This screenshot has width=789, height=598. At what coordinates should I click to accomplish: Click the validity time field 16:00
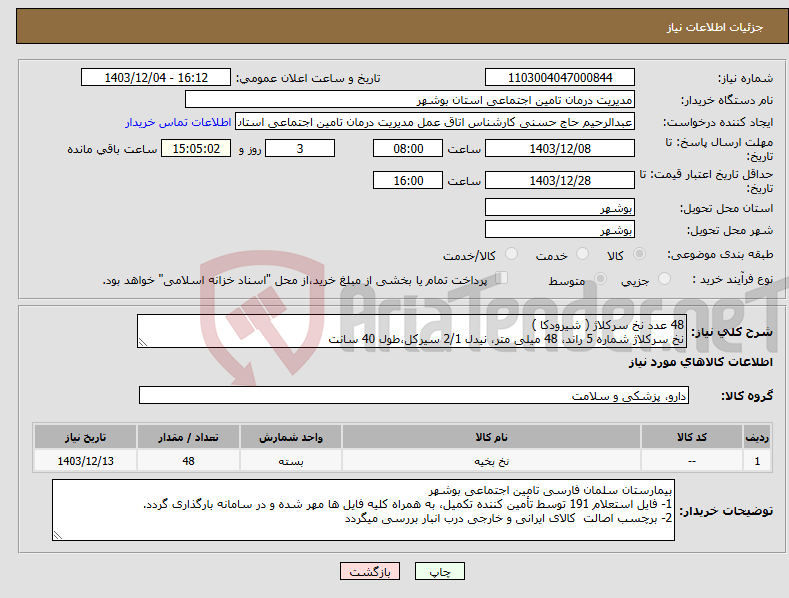tap(408, 180)
